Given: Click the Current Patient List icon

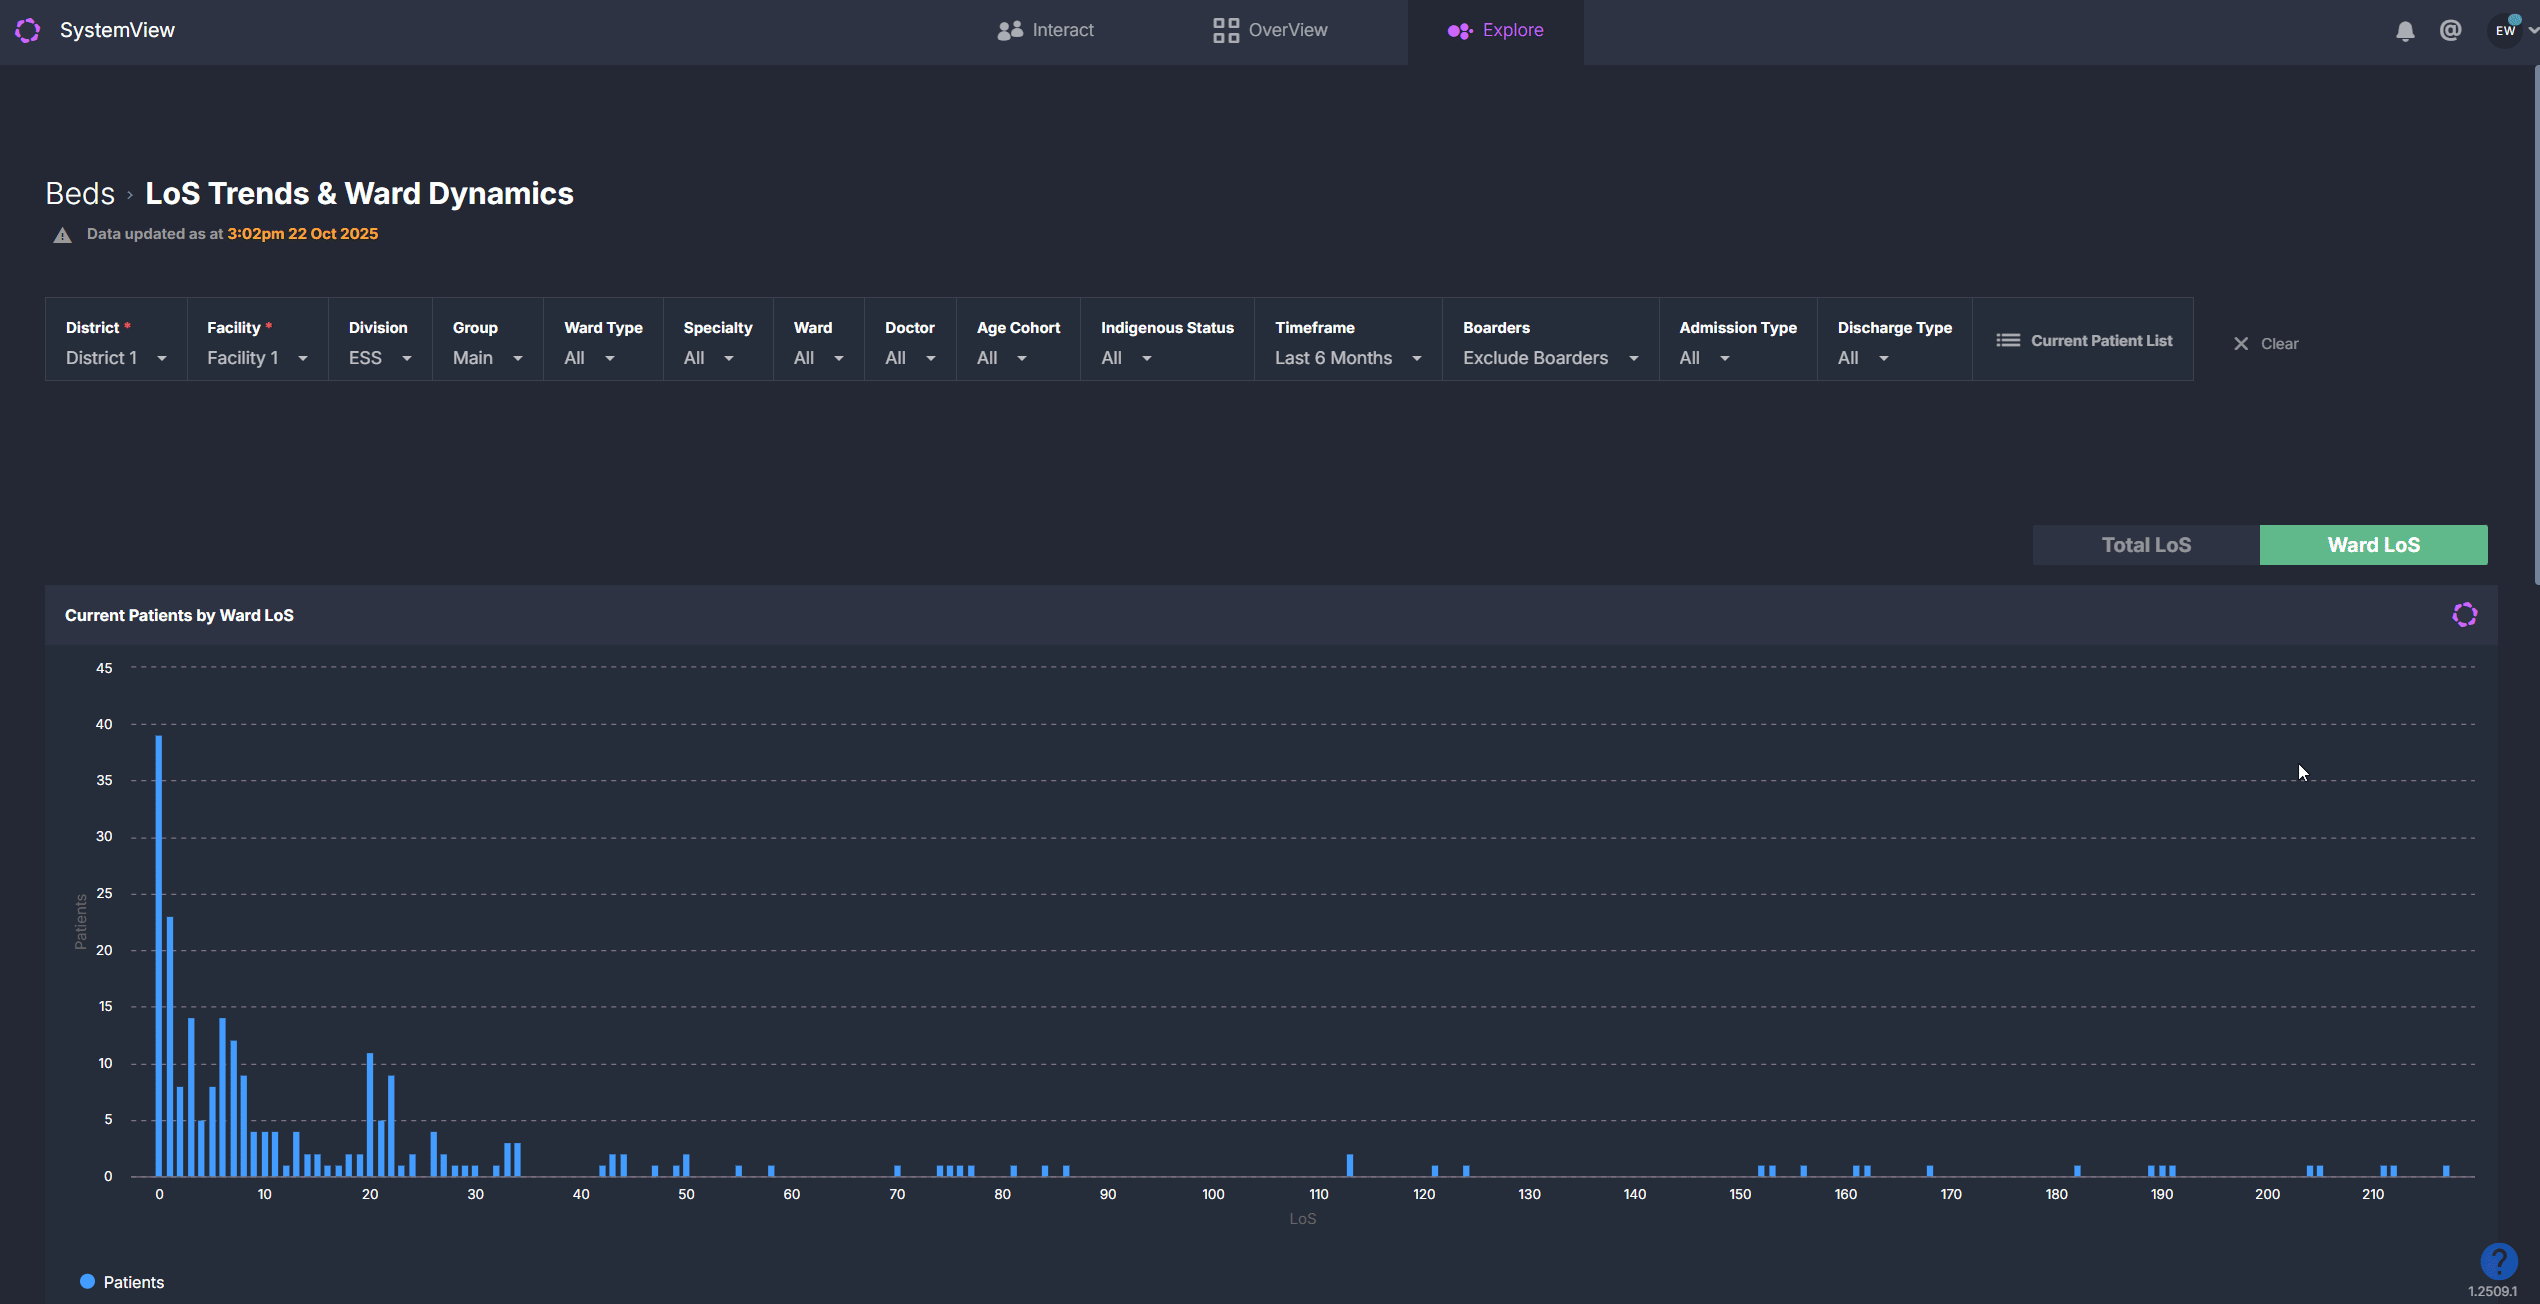Looking at the screenshot, I should click(2007, 341).
